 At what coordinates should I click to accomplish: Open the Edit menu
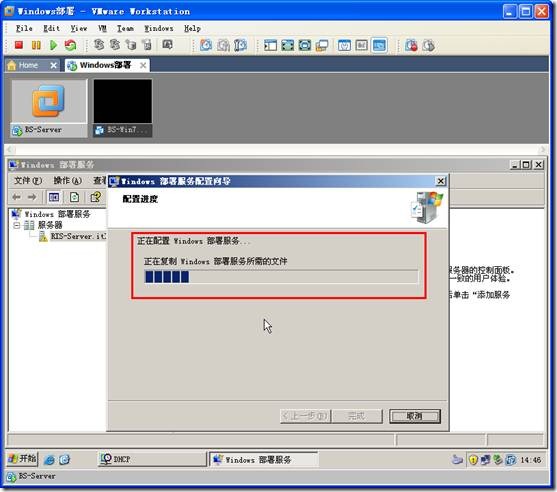pos(52,28)
